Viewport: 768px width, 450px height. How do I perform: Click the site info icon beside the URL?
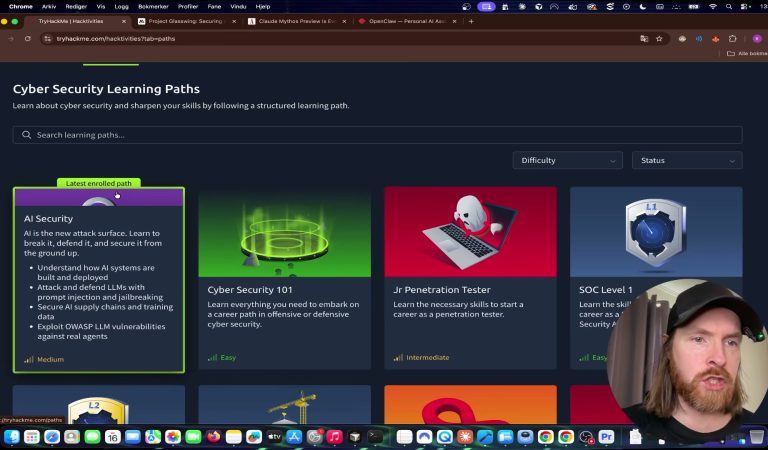coord(47,38)
